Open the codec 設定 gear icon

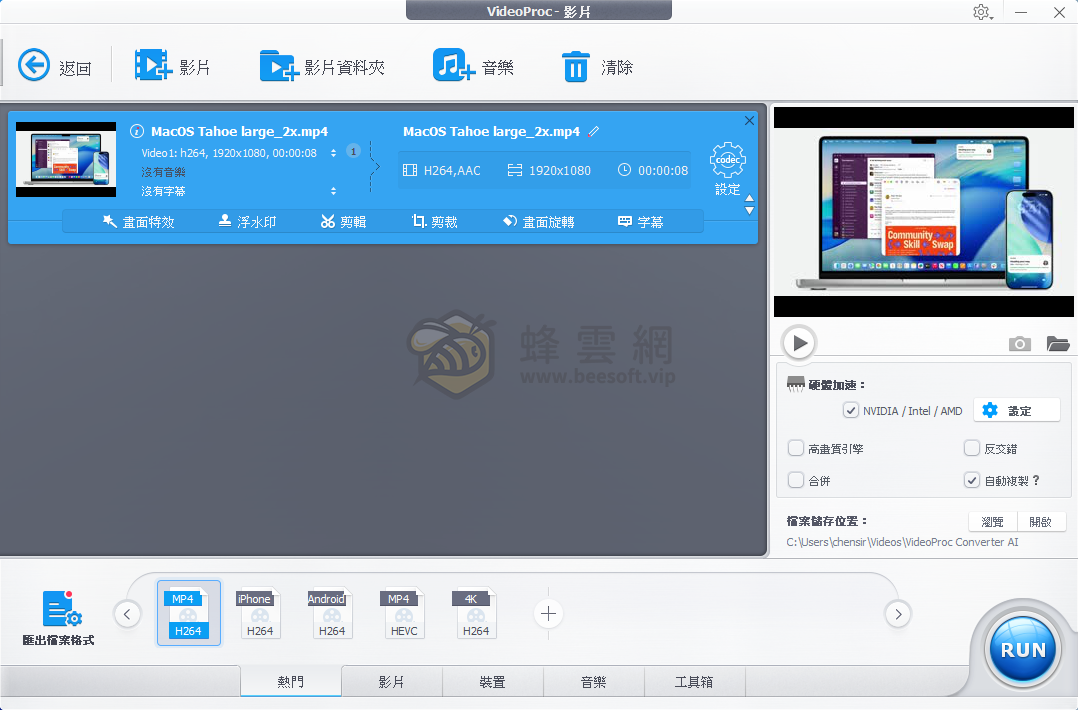[727, 160]
